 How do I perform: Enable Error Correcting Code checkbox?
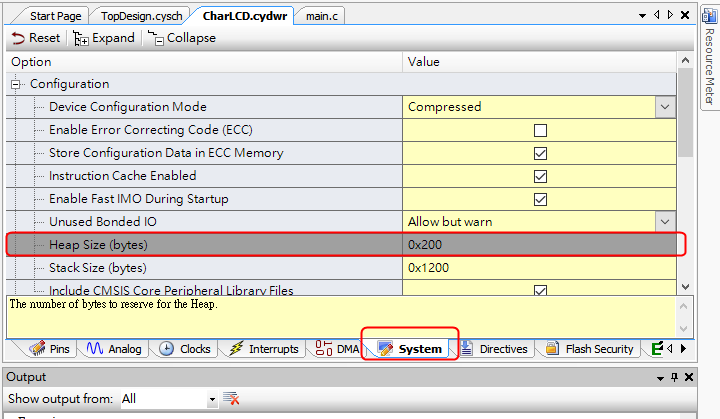540,130
